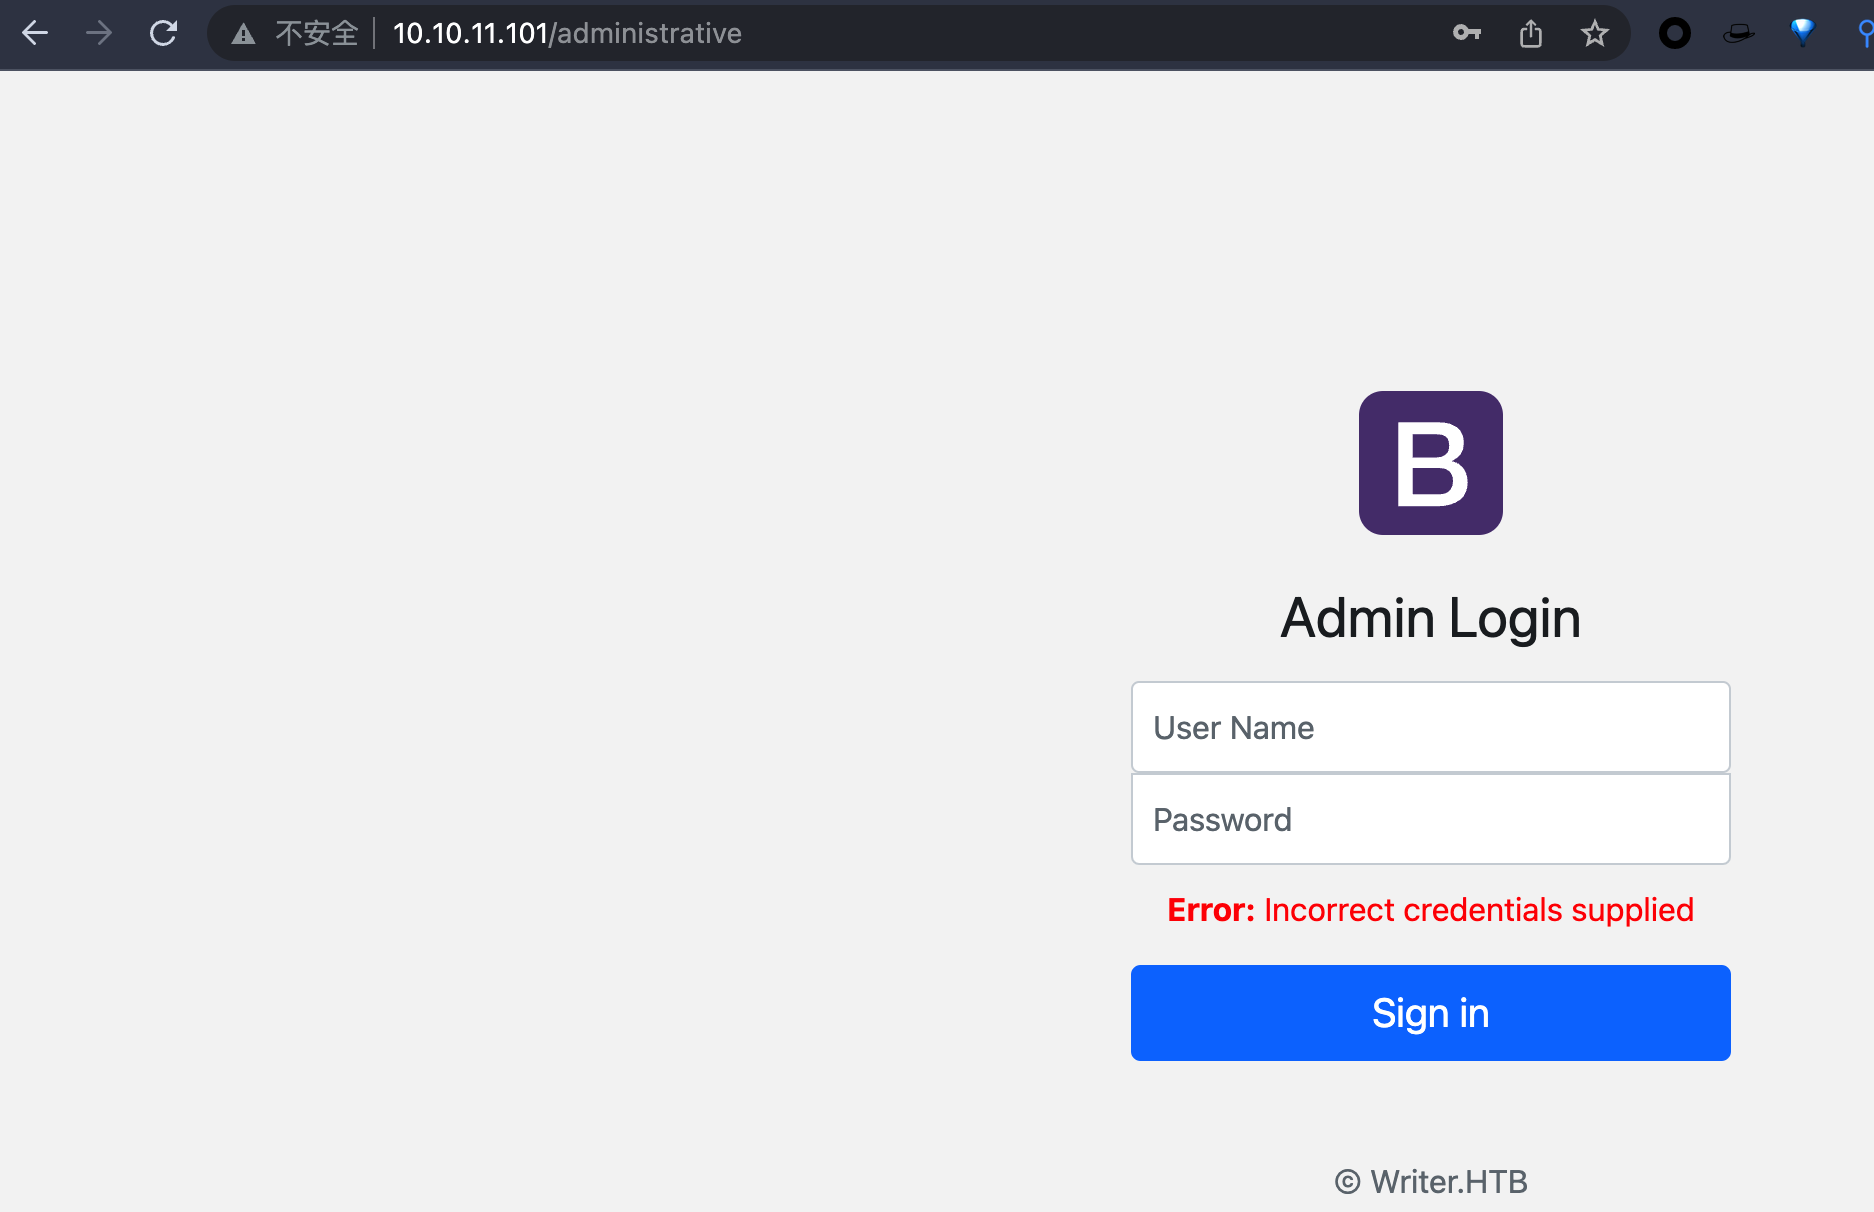Go back with the browser back arrow
This screenshot has height=1212, width=1874.
(x=35, y=33)
